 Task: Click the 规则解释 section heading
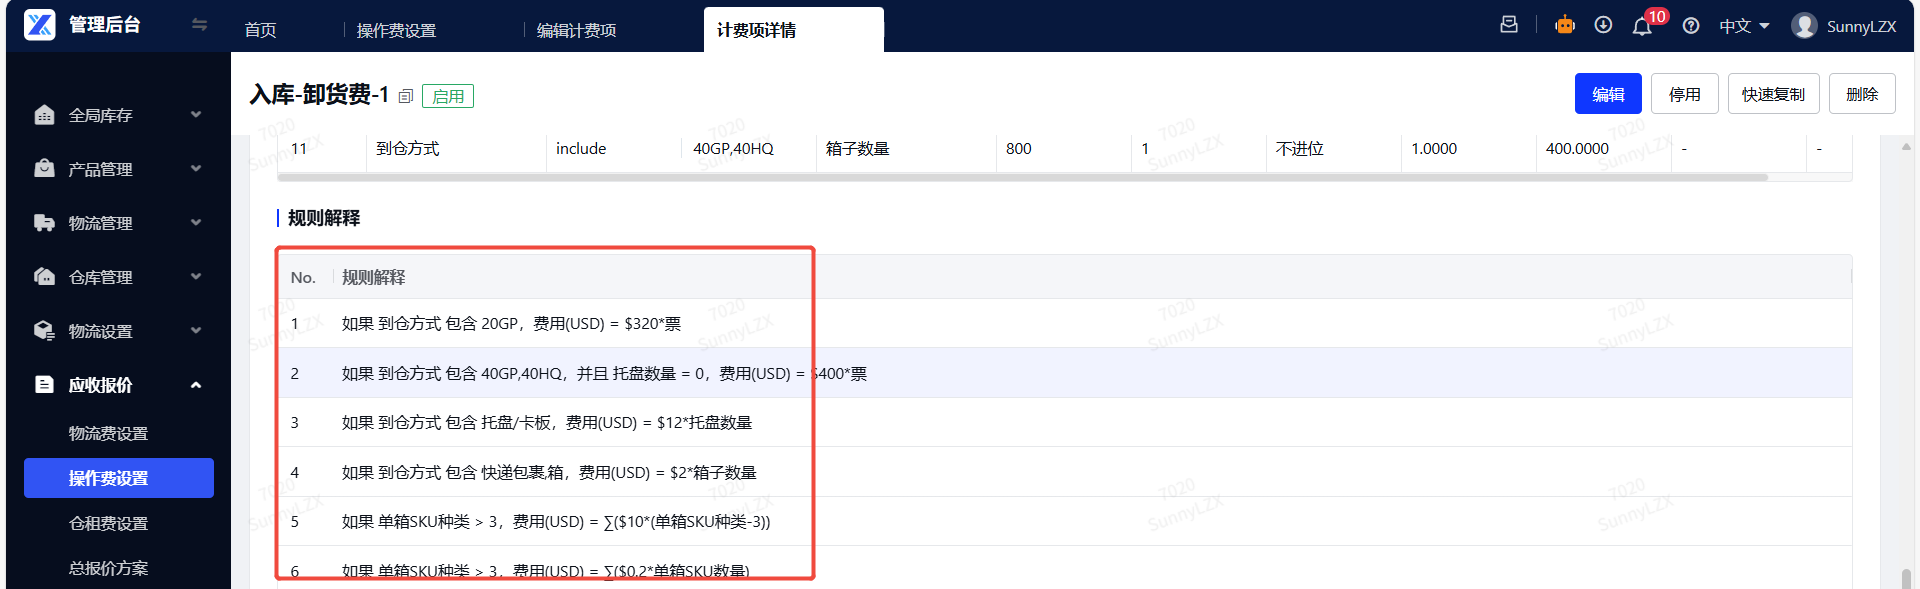(323, 218)
